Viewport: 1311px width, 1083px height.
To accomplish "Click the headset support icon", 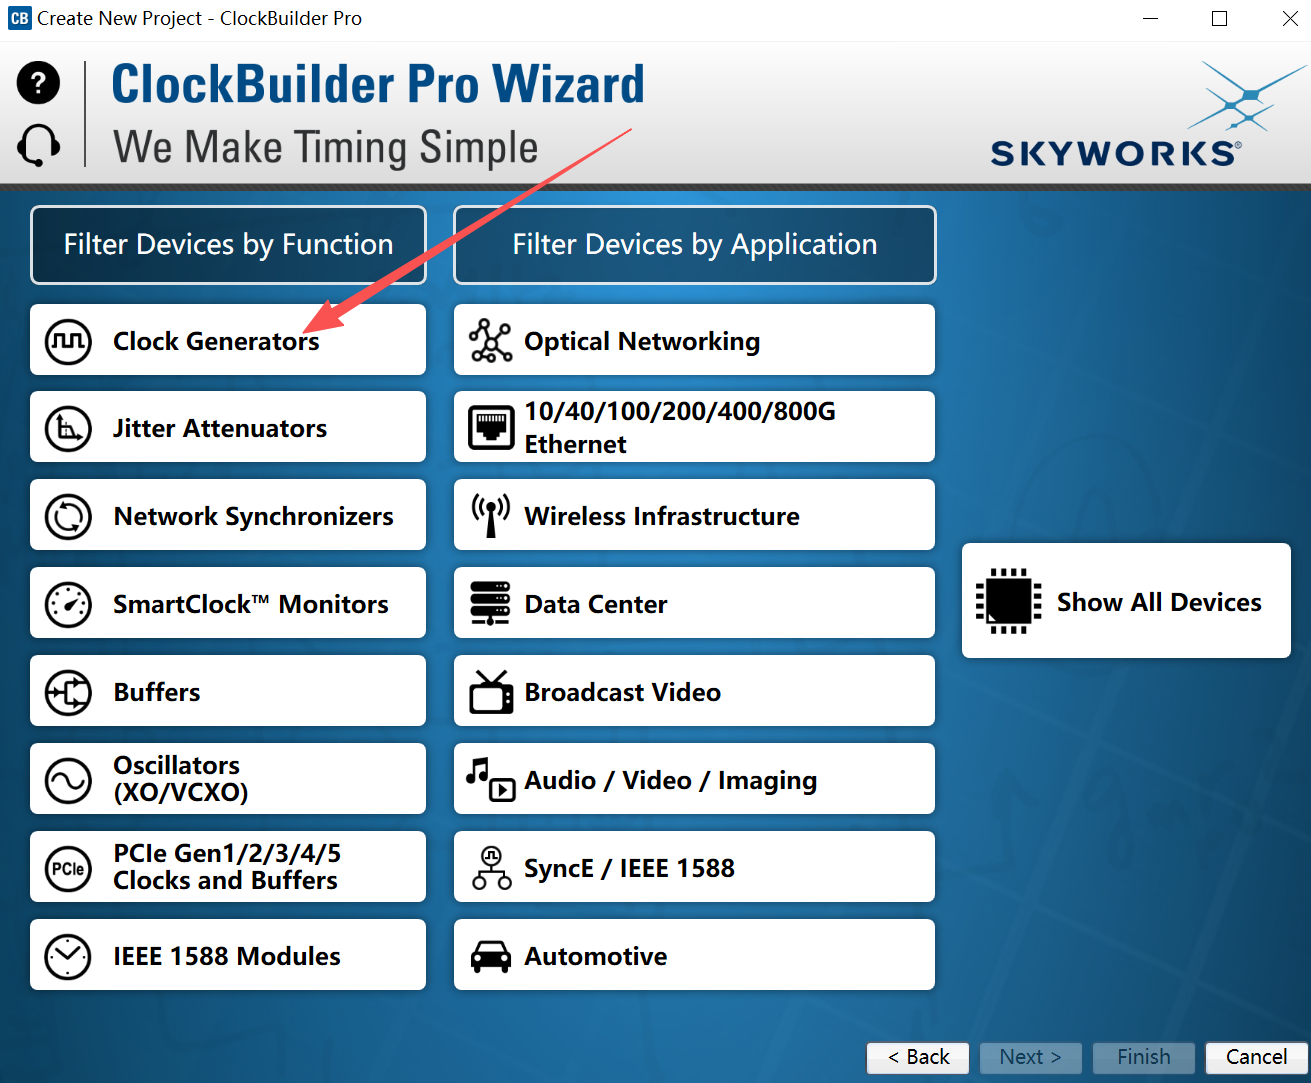I will [38, 146].
